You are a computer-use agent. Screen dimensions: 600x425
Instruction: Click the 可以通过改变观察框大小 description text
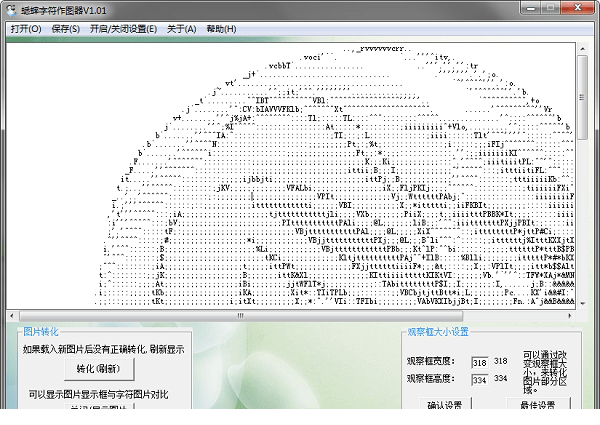click(545, 373)
